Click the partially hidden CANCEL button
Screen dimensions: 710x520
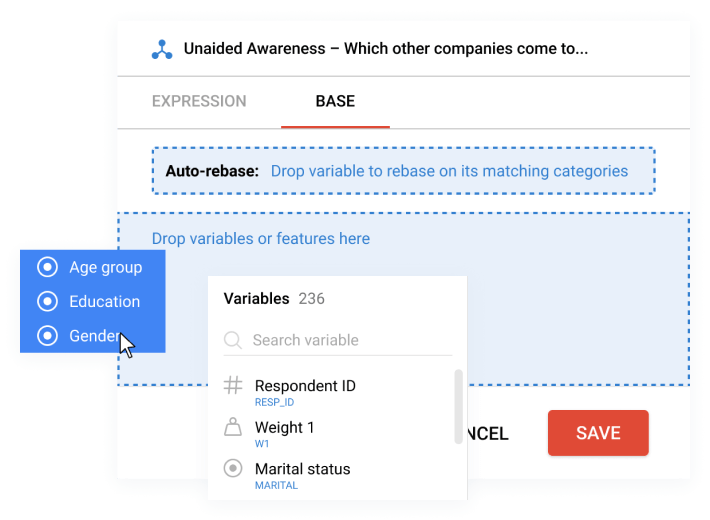click(x=488, y=433)
